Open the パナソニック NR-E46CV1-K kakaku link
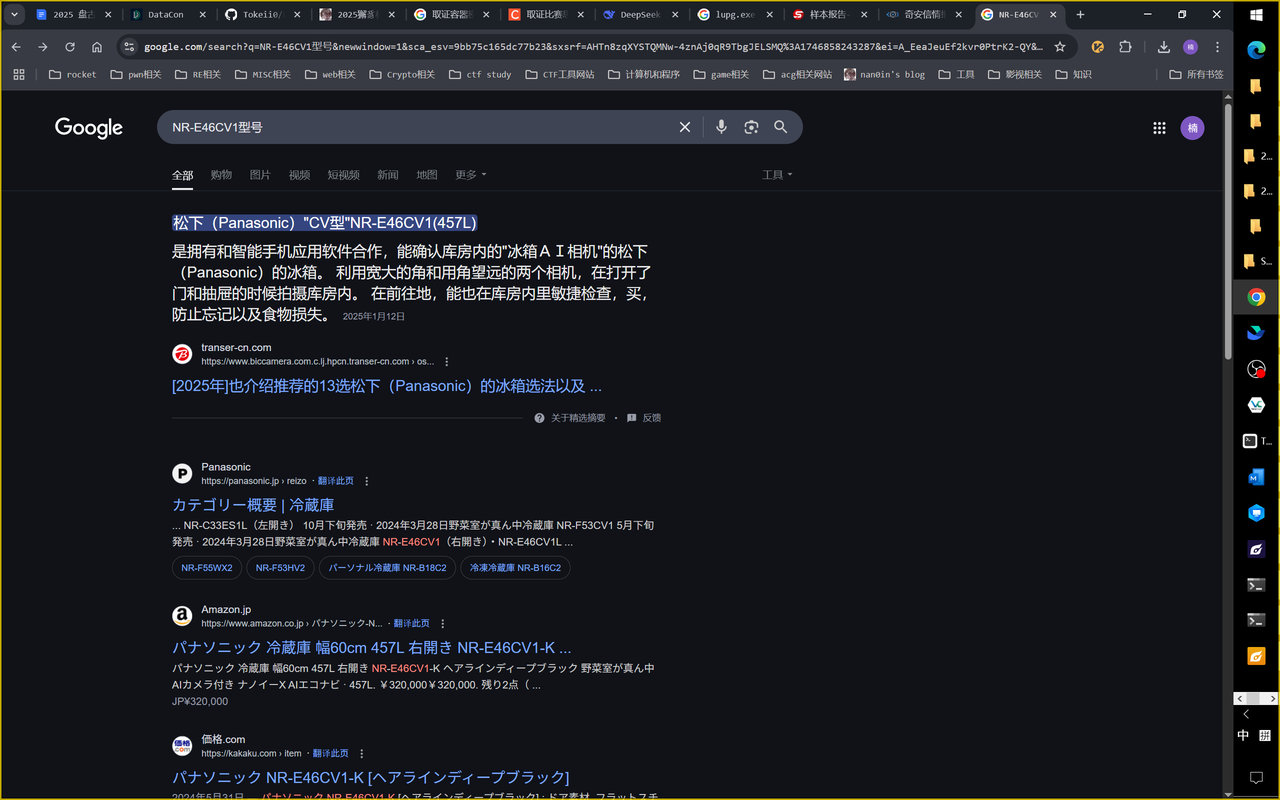 (371, 777)
